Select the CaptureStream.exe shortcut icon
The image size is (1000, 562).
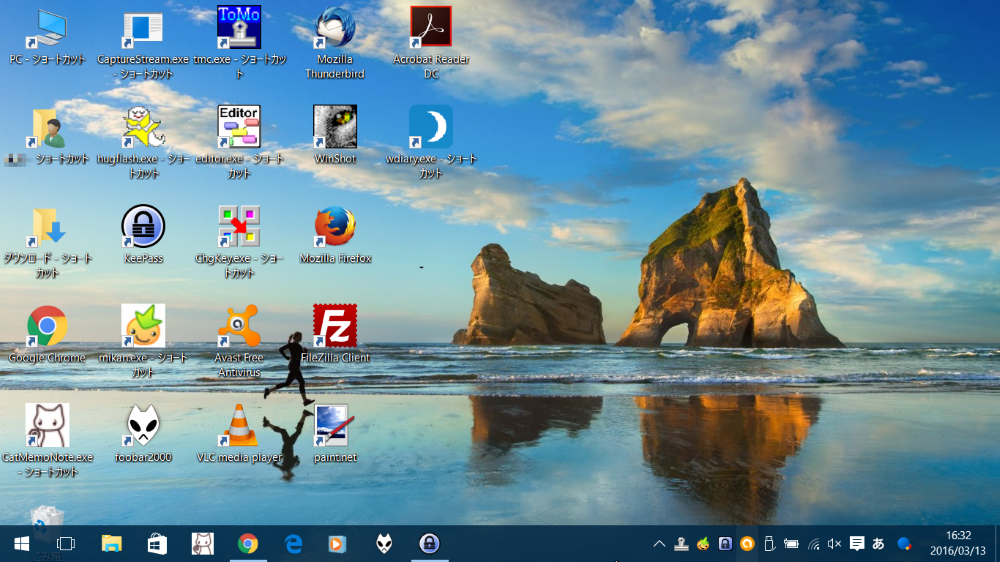pos(143,29)
